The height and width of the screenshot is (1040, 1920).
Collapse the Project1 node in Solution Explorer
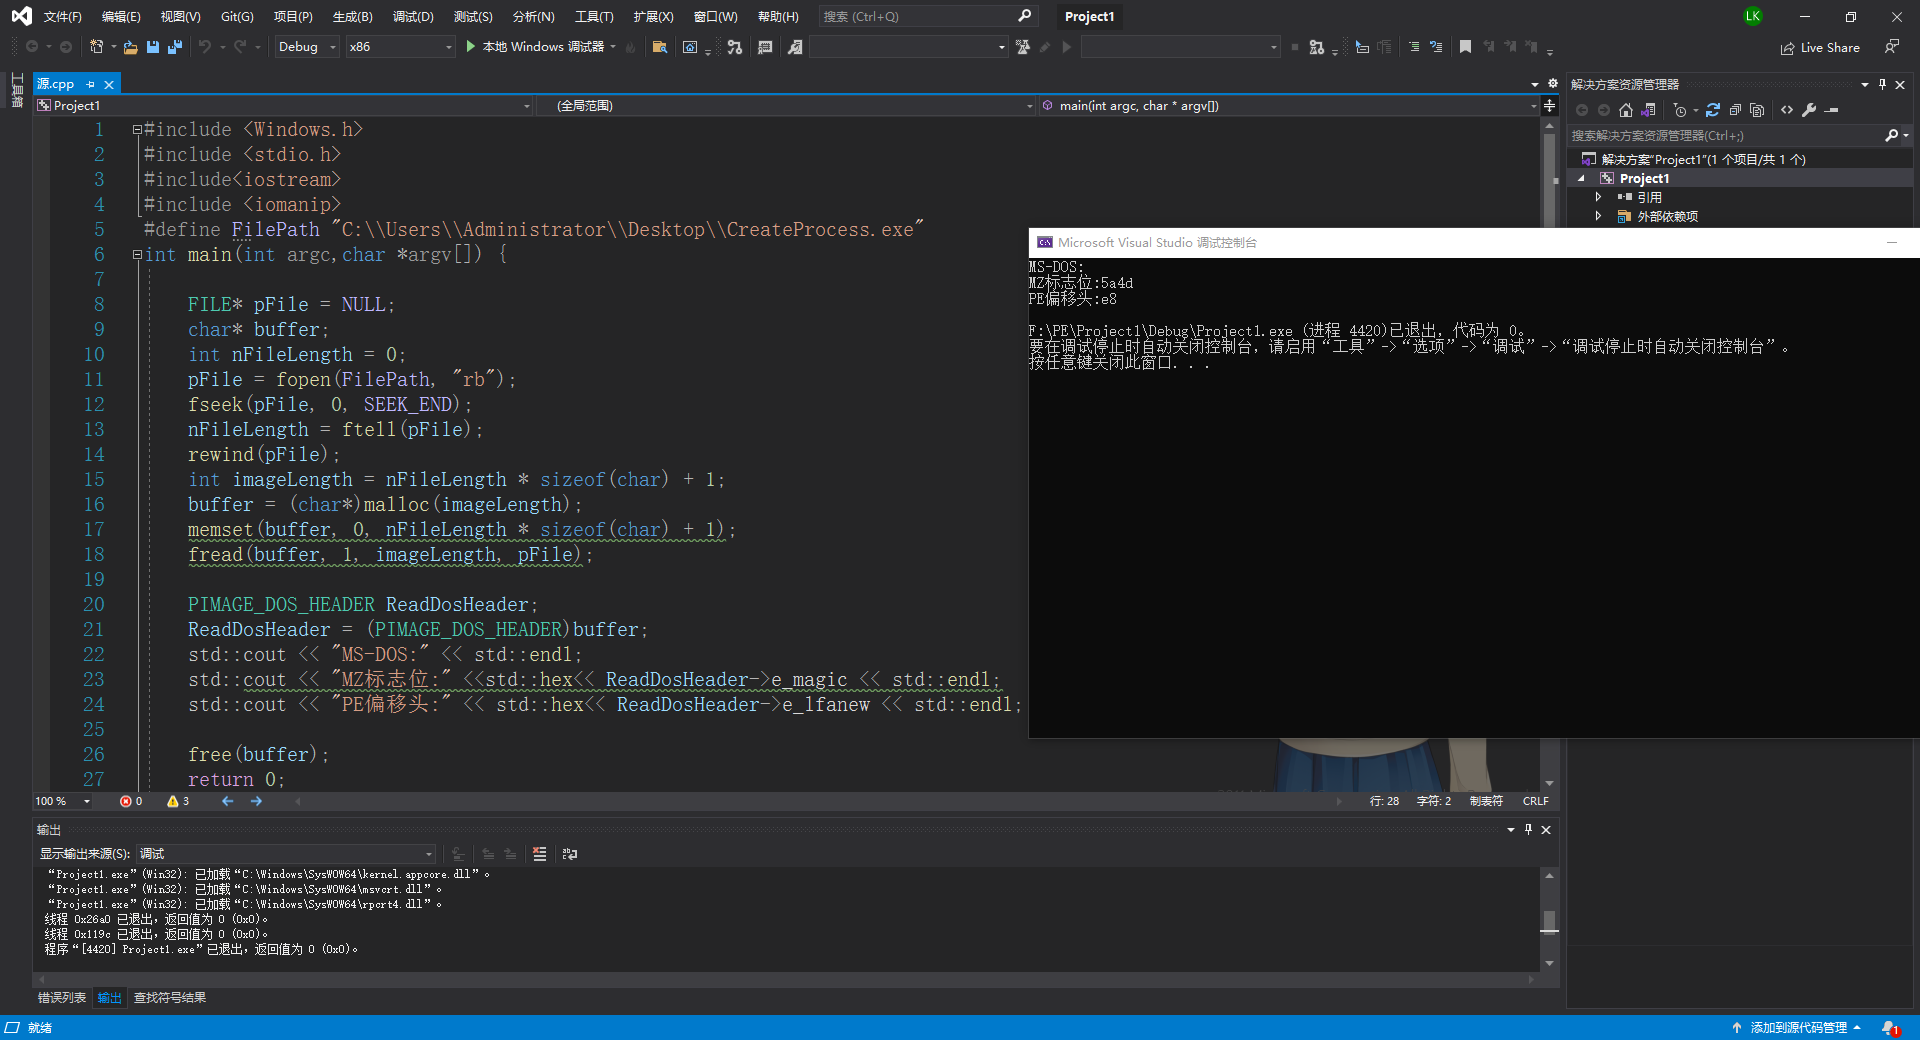pos(1582,179)
